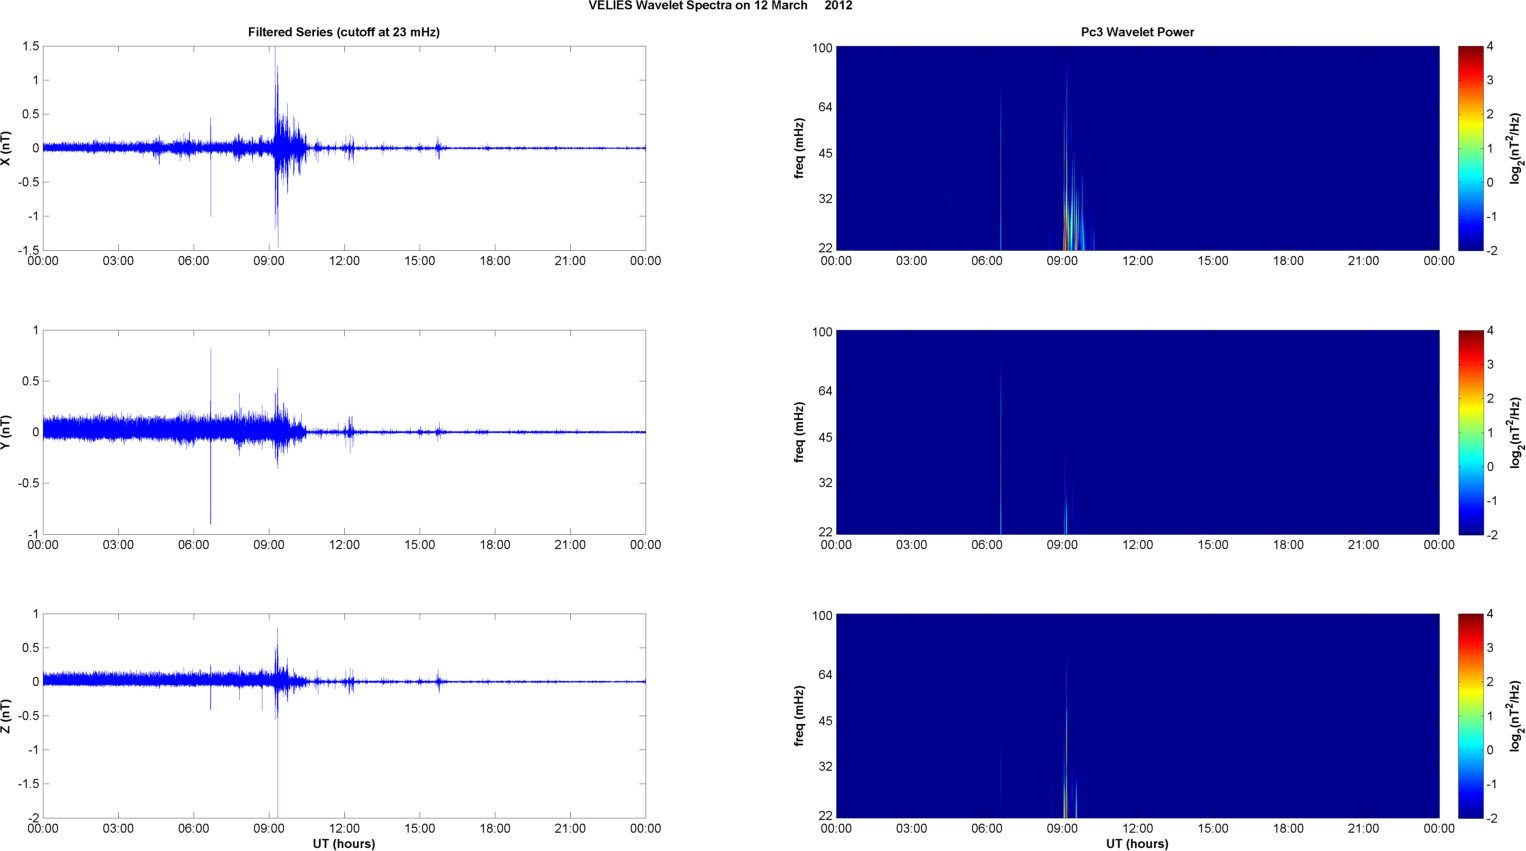
Task: Click the sharp spike before 07:00 in Y series
Action: click(211, 436)
